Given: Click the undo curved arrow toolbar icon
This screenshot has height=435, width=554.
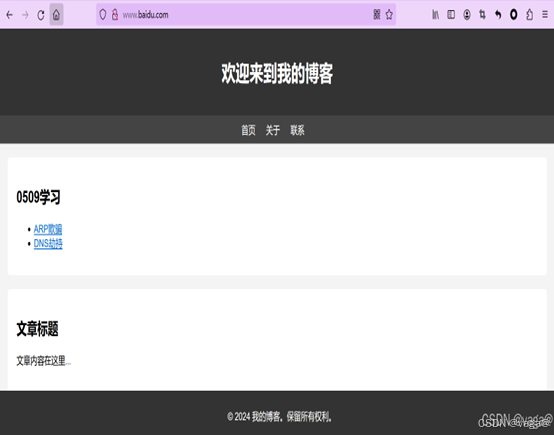Looking at the screenshot, I should tap(498, 14).
